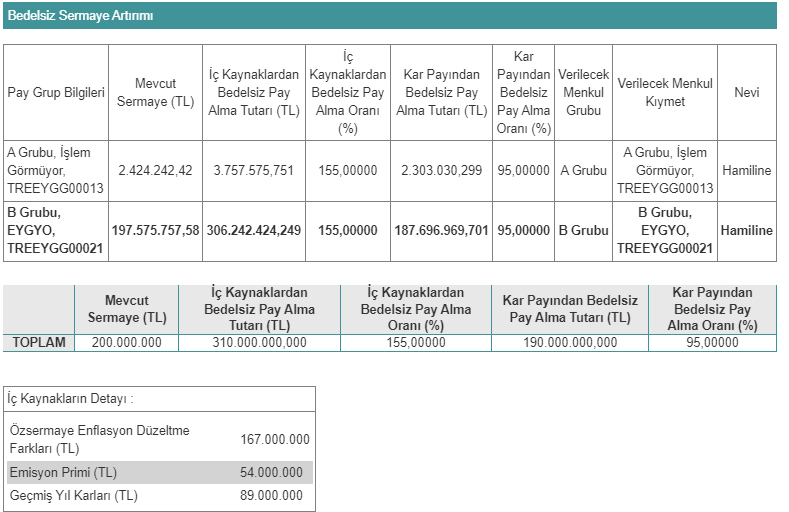Click the TOPLAM row label
Viewport: 789px width, 512px height.
(x=39, y=343)
